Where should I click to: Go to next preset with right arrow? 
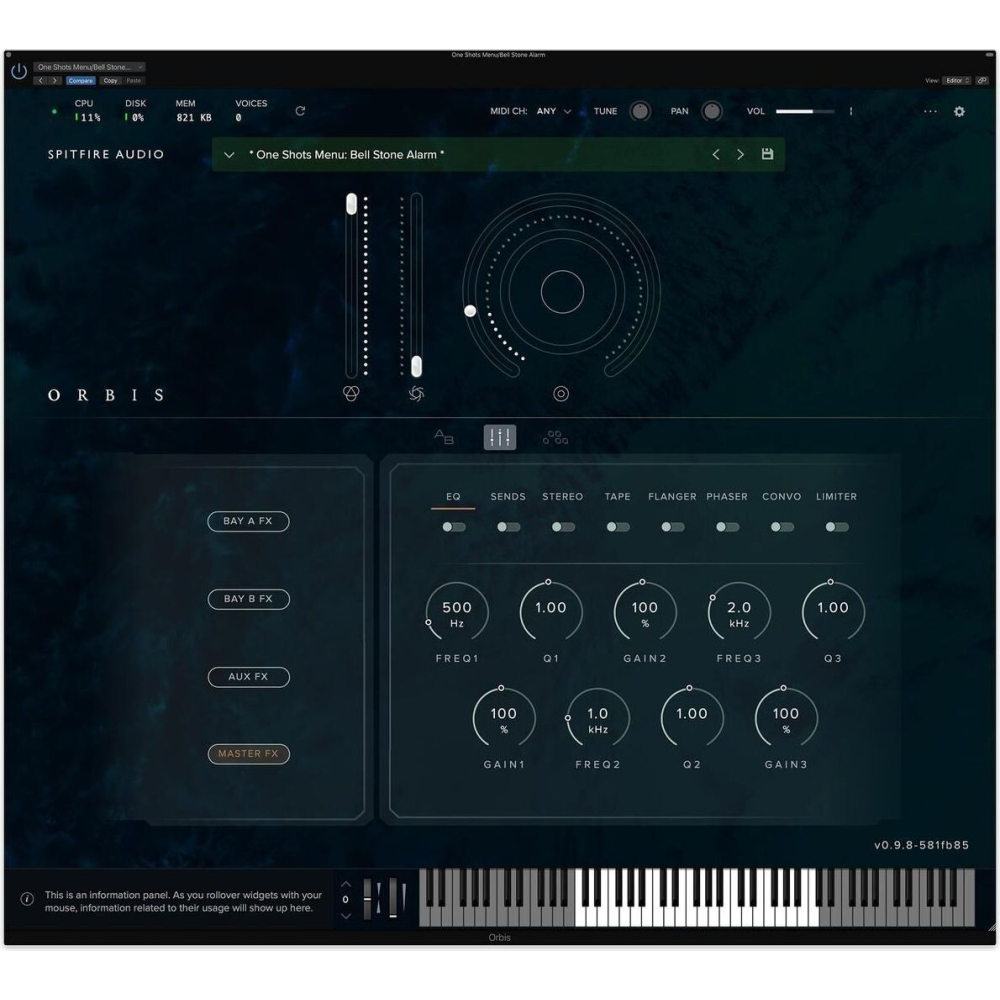click(x=740, y=155)
